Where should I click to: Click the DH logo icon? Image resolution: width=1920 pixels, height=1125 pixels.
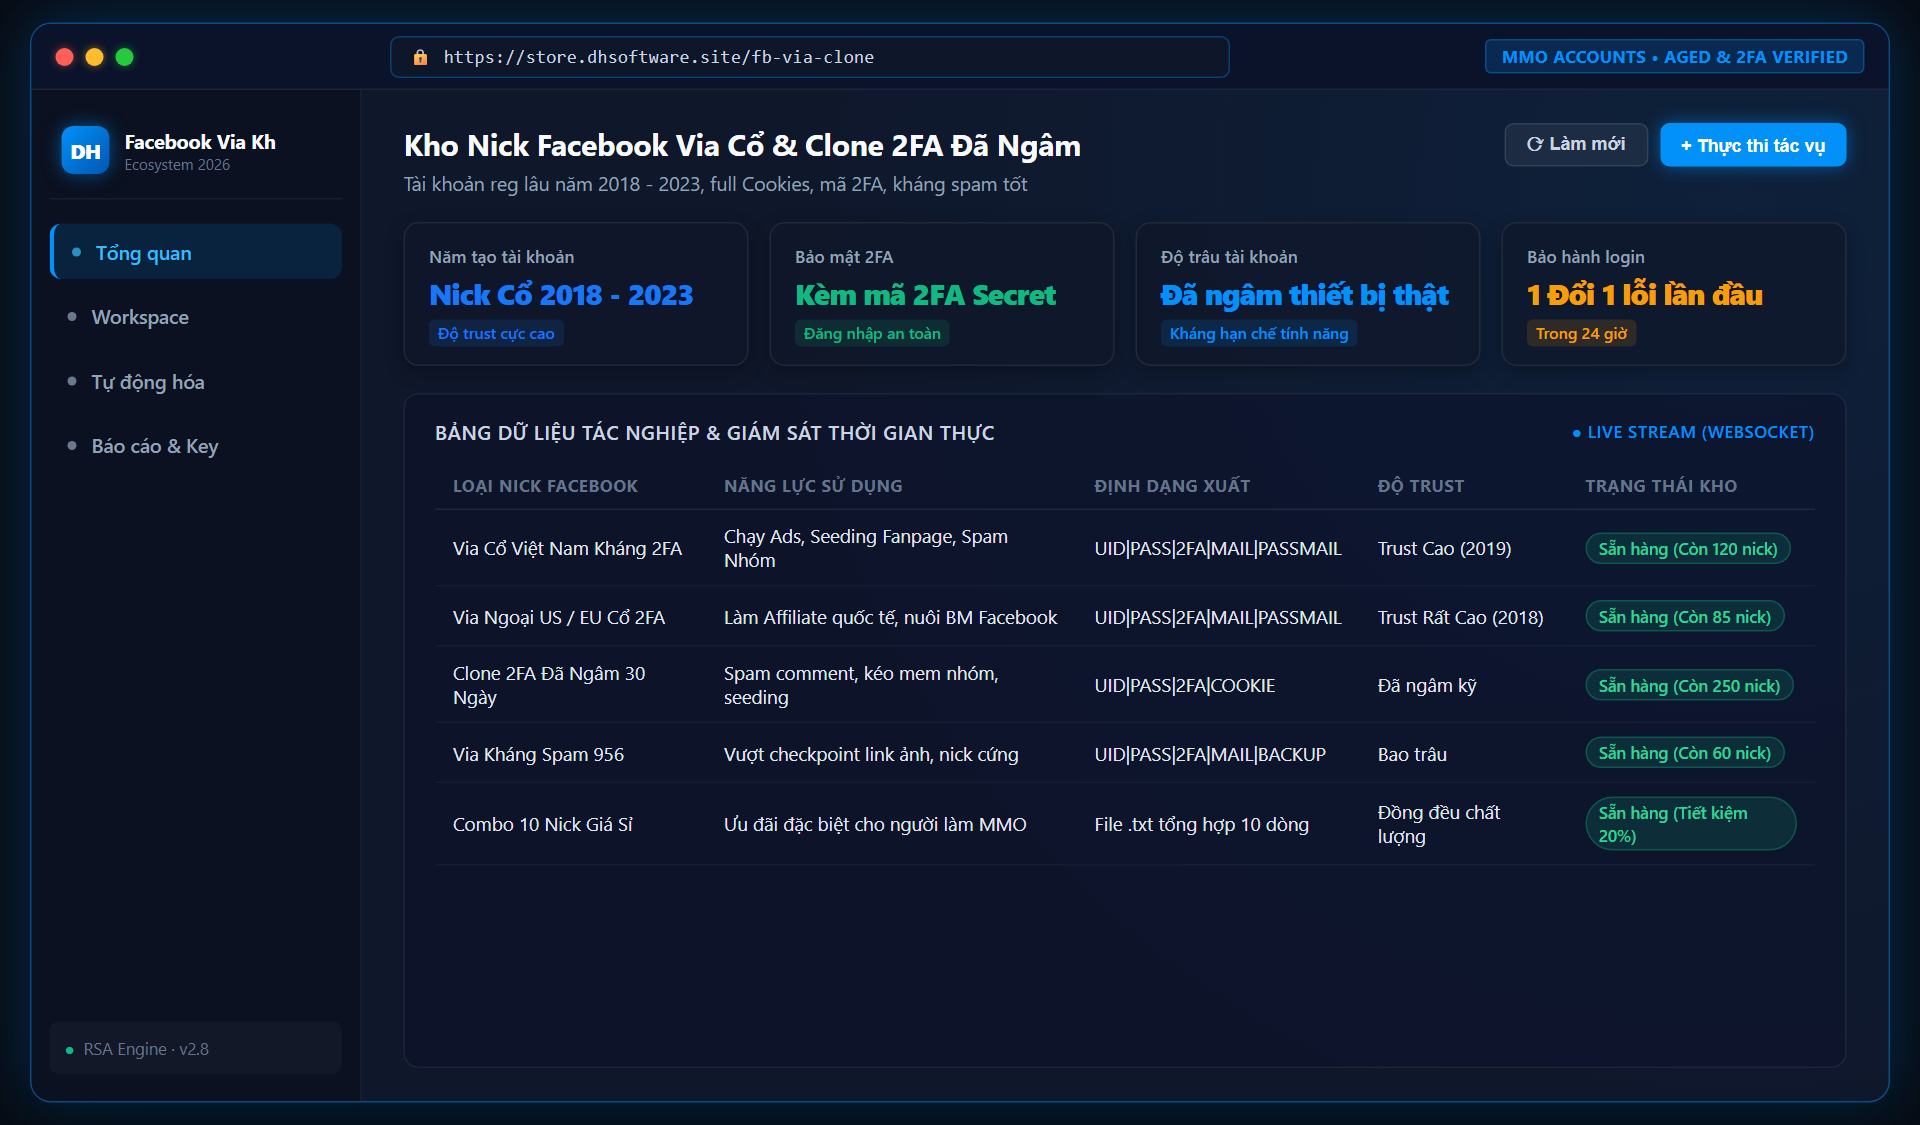pos(85,151)
